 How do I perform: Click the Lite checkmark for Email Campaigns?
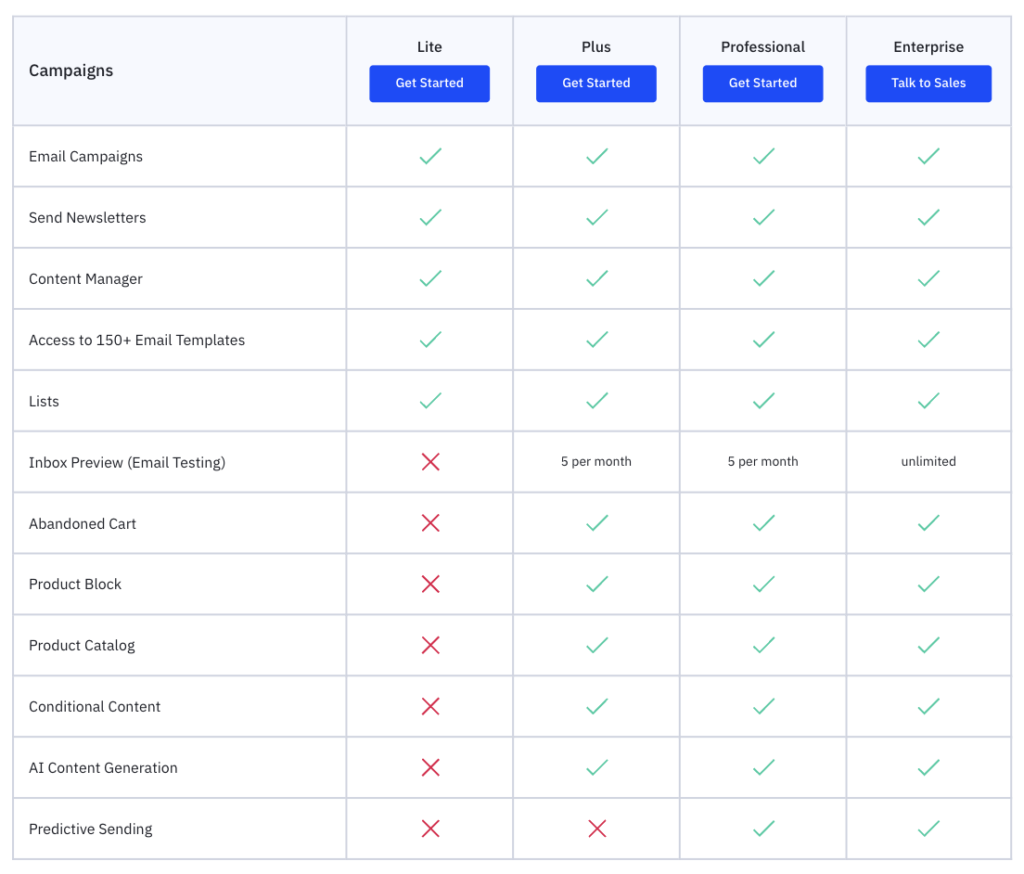pyautogui.click(x=430, y=156)
